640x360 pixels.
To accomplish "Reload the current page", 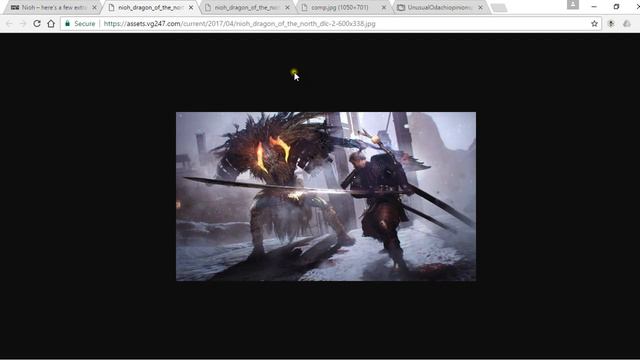I will click(x=37, y=24).
